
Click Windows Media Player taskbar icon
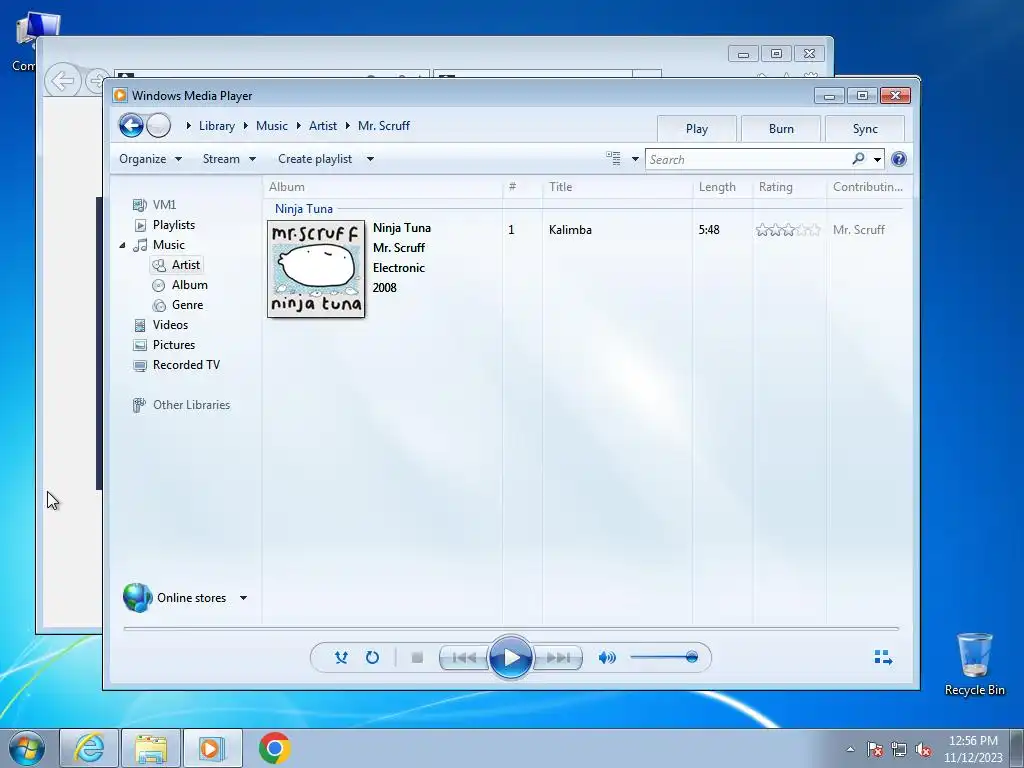pos(212,748)
